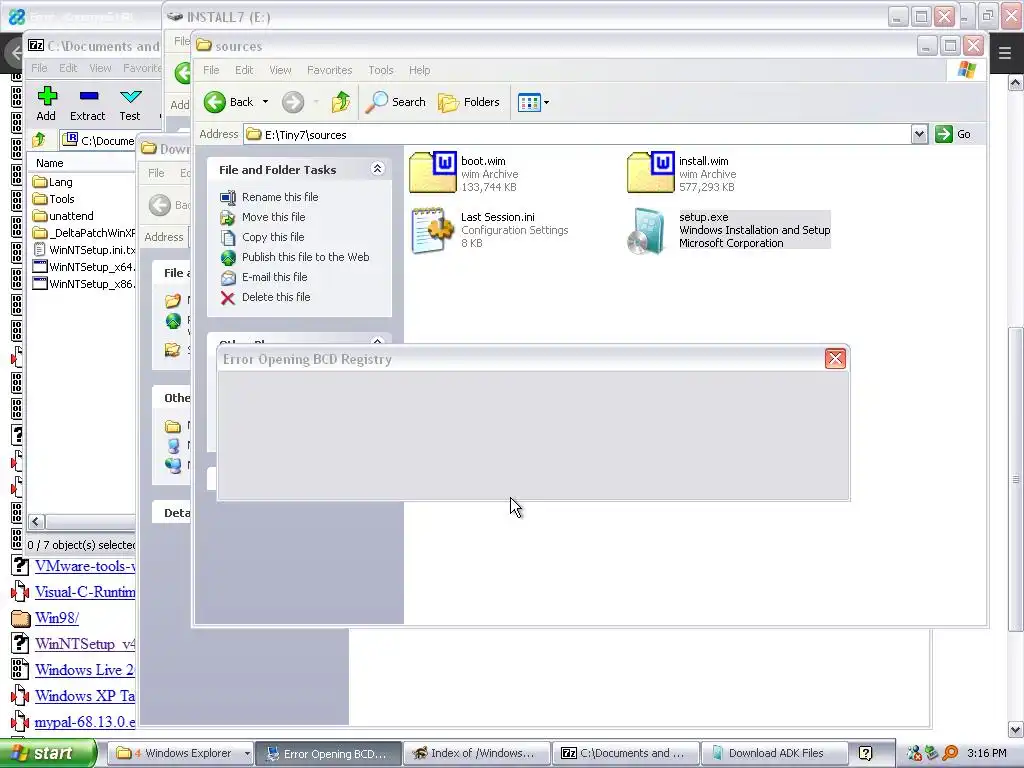This screenshot has height=768, width=1024.
Task: Open File menu in sources window
Action: [x=211, y=70]
